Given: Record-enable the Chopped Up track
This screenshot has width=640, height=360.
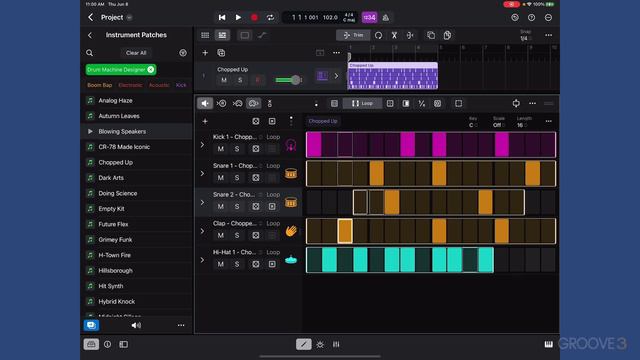Looking at the screenshot, I should click(x=257, y=80).
